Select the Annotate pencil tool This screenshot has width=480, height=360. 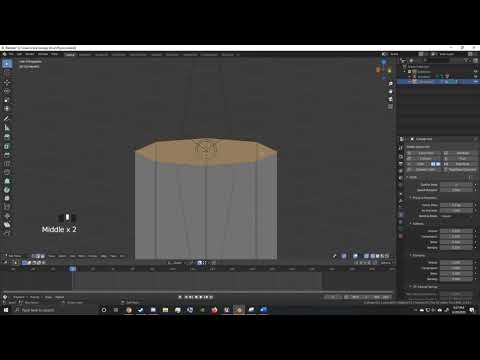[7, 118]
